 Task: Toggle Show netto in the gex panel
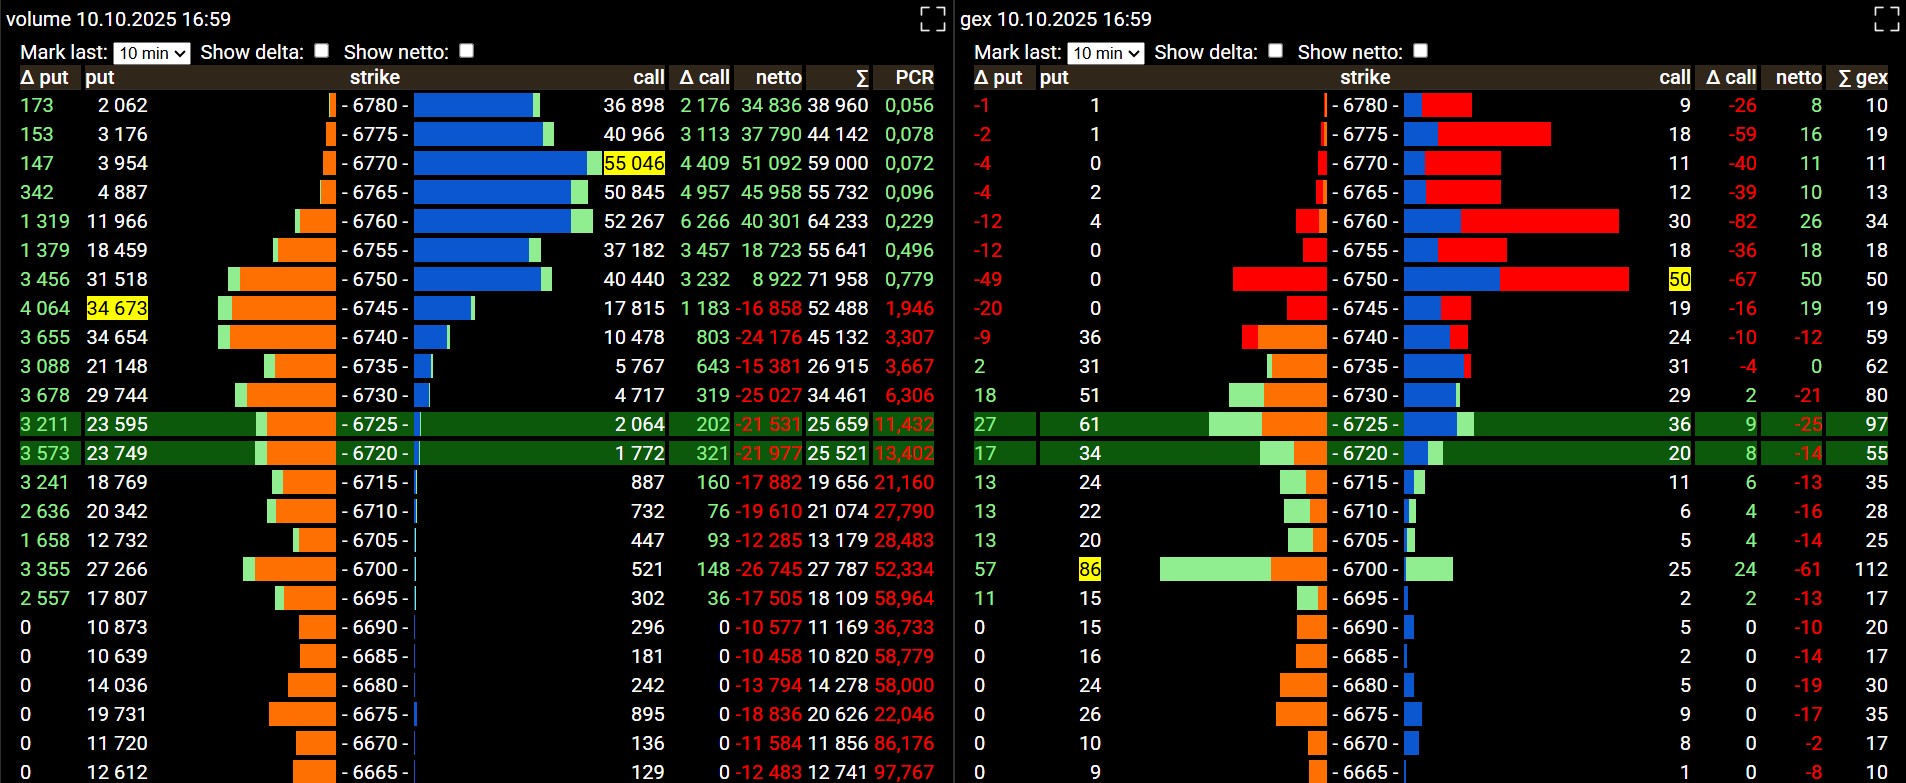[1420, 51]
